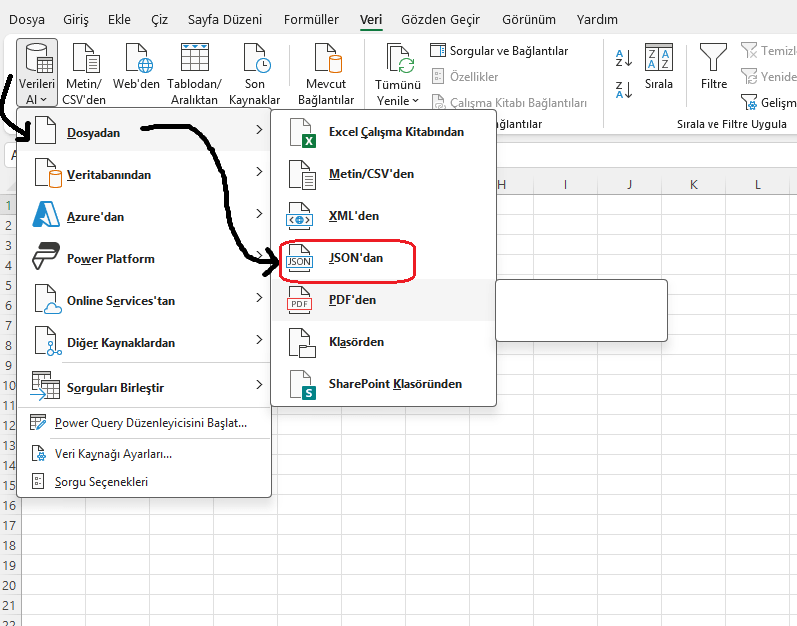Image resolution: width=797 pixels, height=626 pixels.
Task: Choose Metin/CSV'den in the submenu
Action: click(x=383, y=174)
